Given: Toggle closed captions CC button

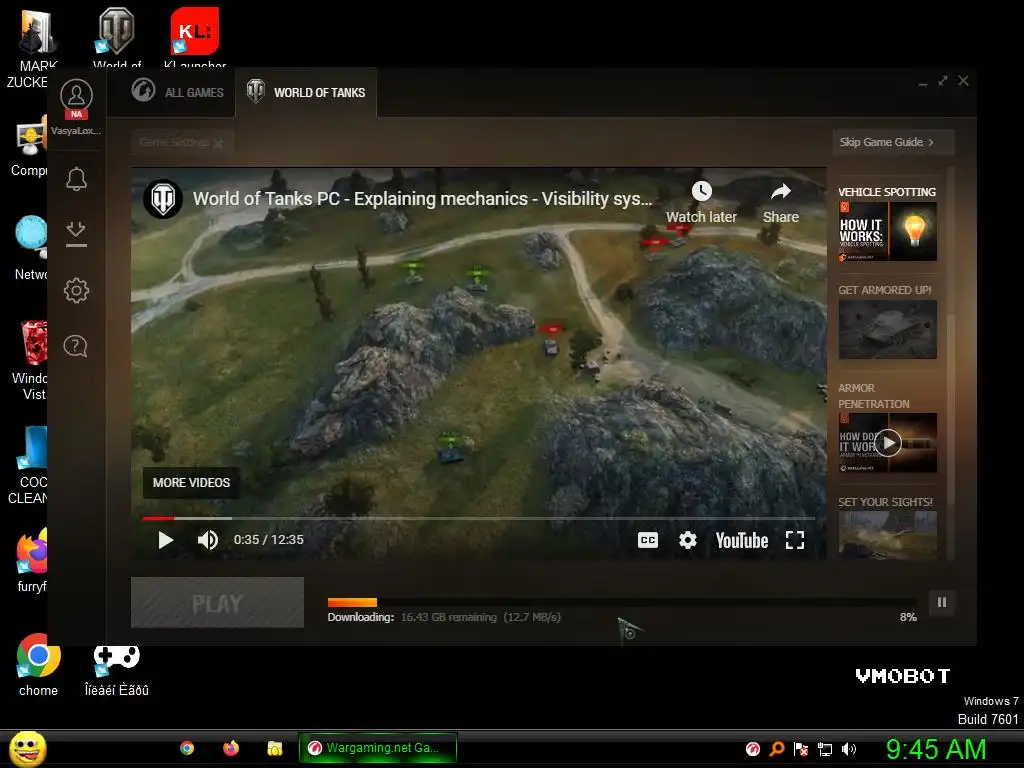Looking at the screenshot, I should (x=647, y=540).
